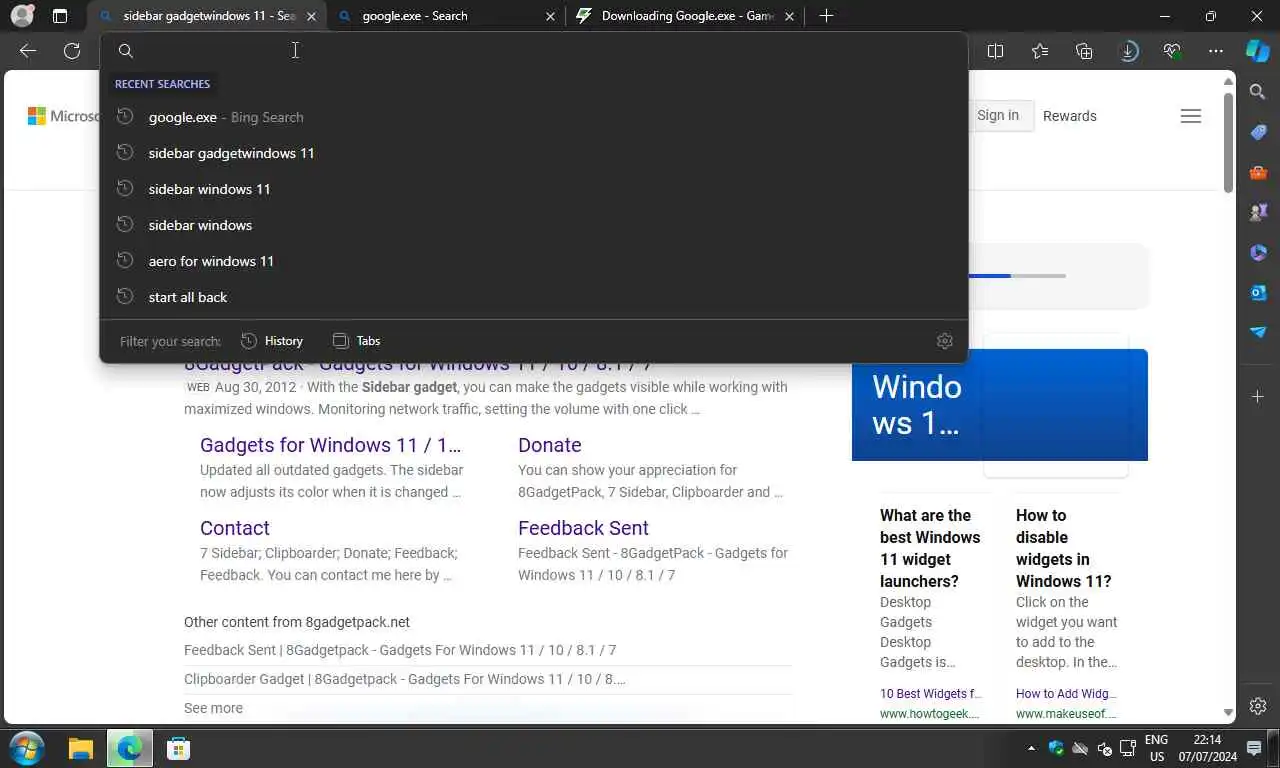The width and height of the screenshot is (1280, 768).
Task: Show Downloads progress icon
Action: 1128,51
